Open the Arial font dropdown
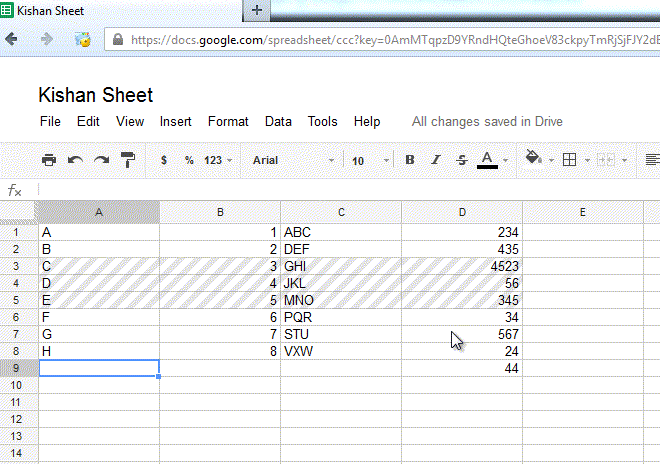 click(293, 160)
